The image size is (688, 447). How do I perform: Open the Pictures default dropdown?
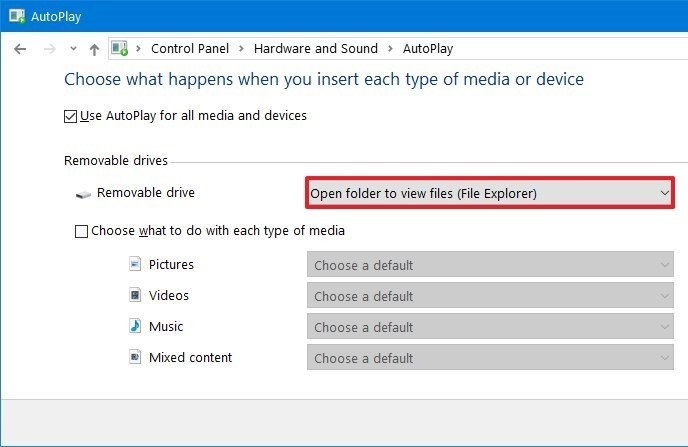coord(489,265)
